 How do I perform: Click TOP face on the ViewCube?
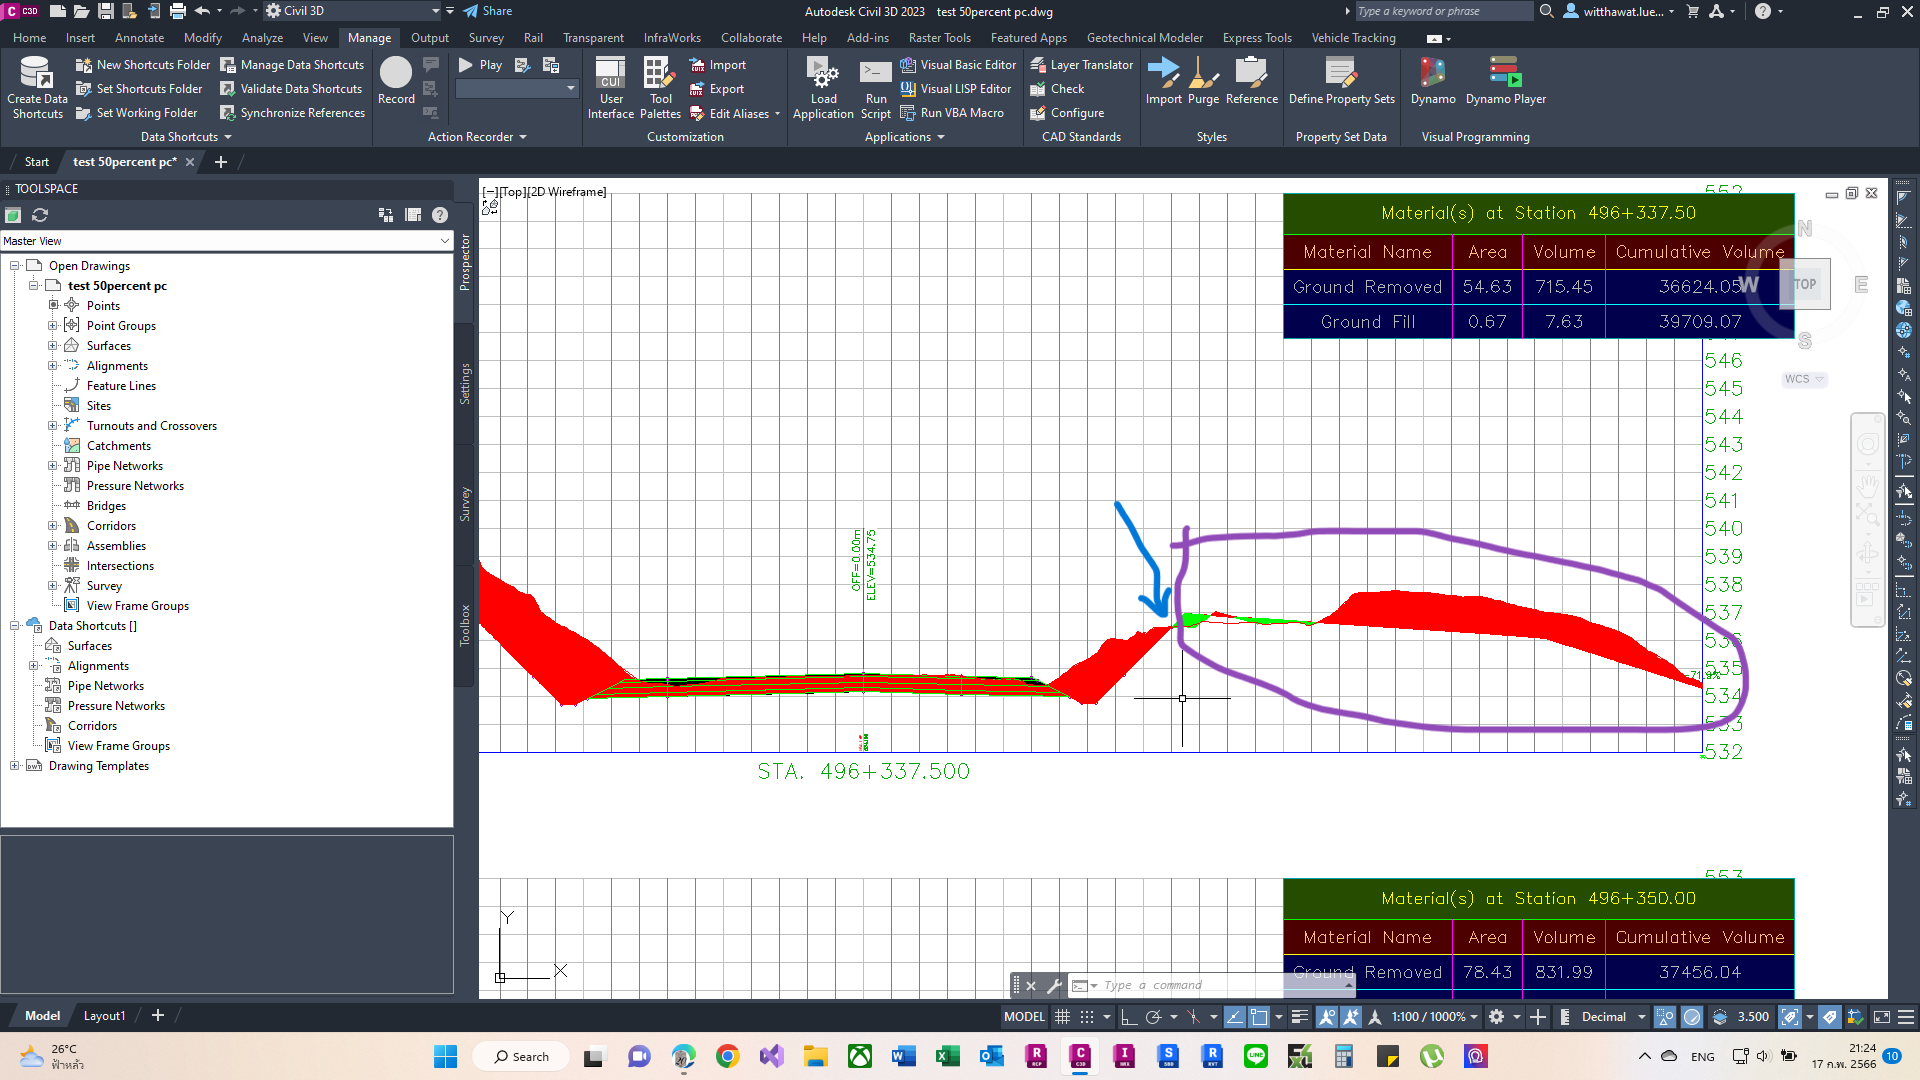click(x=1804, y=285)
